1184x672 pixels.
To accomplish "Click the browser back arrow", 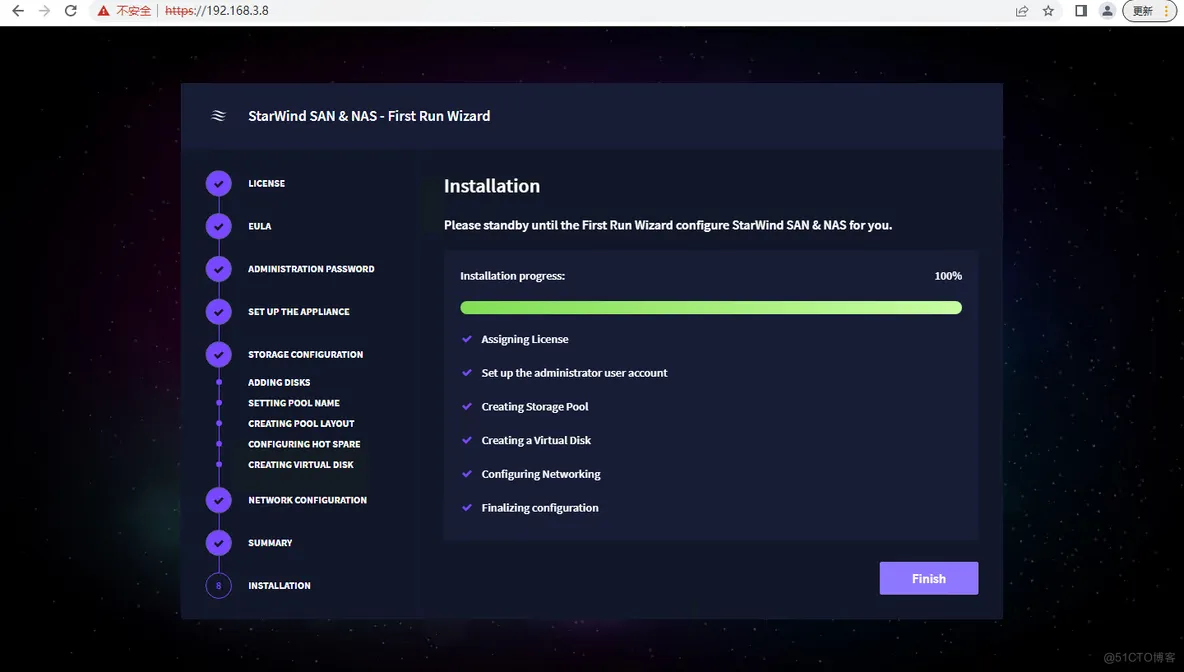I will (x=18, y=11).
